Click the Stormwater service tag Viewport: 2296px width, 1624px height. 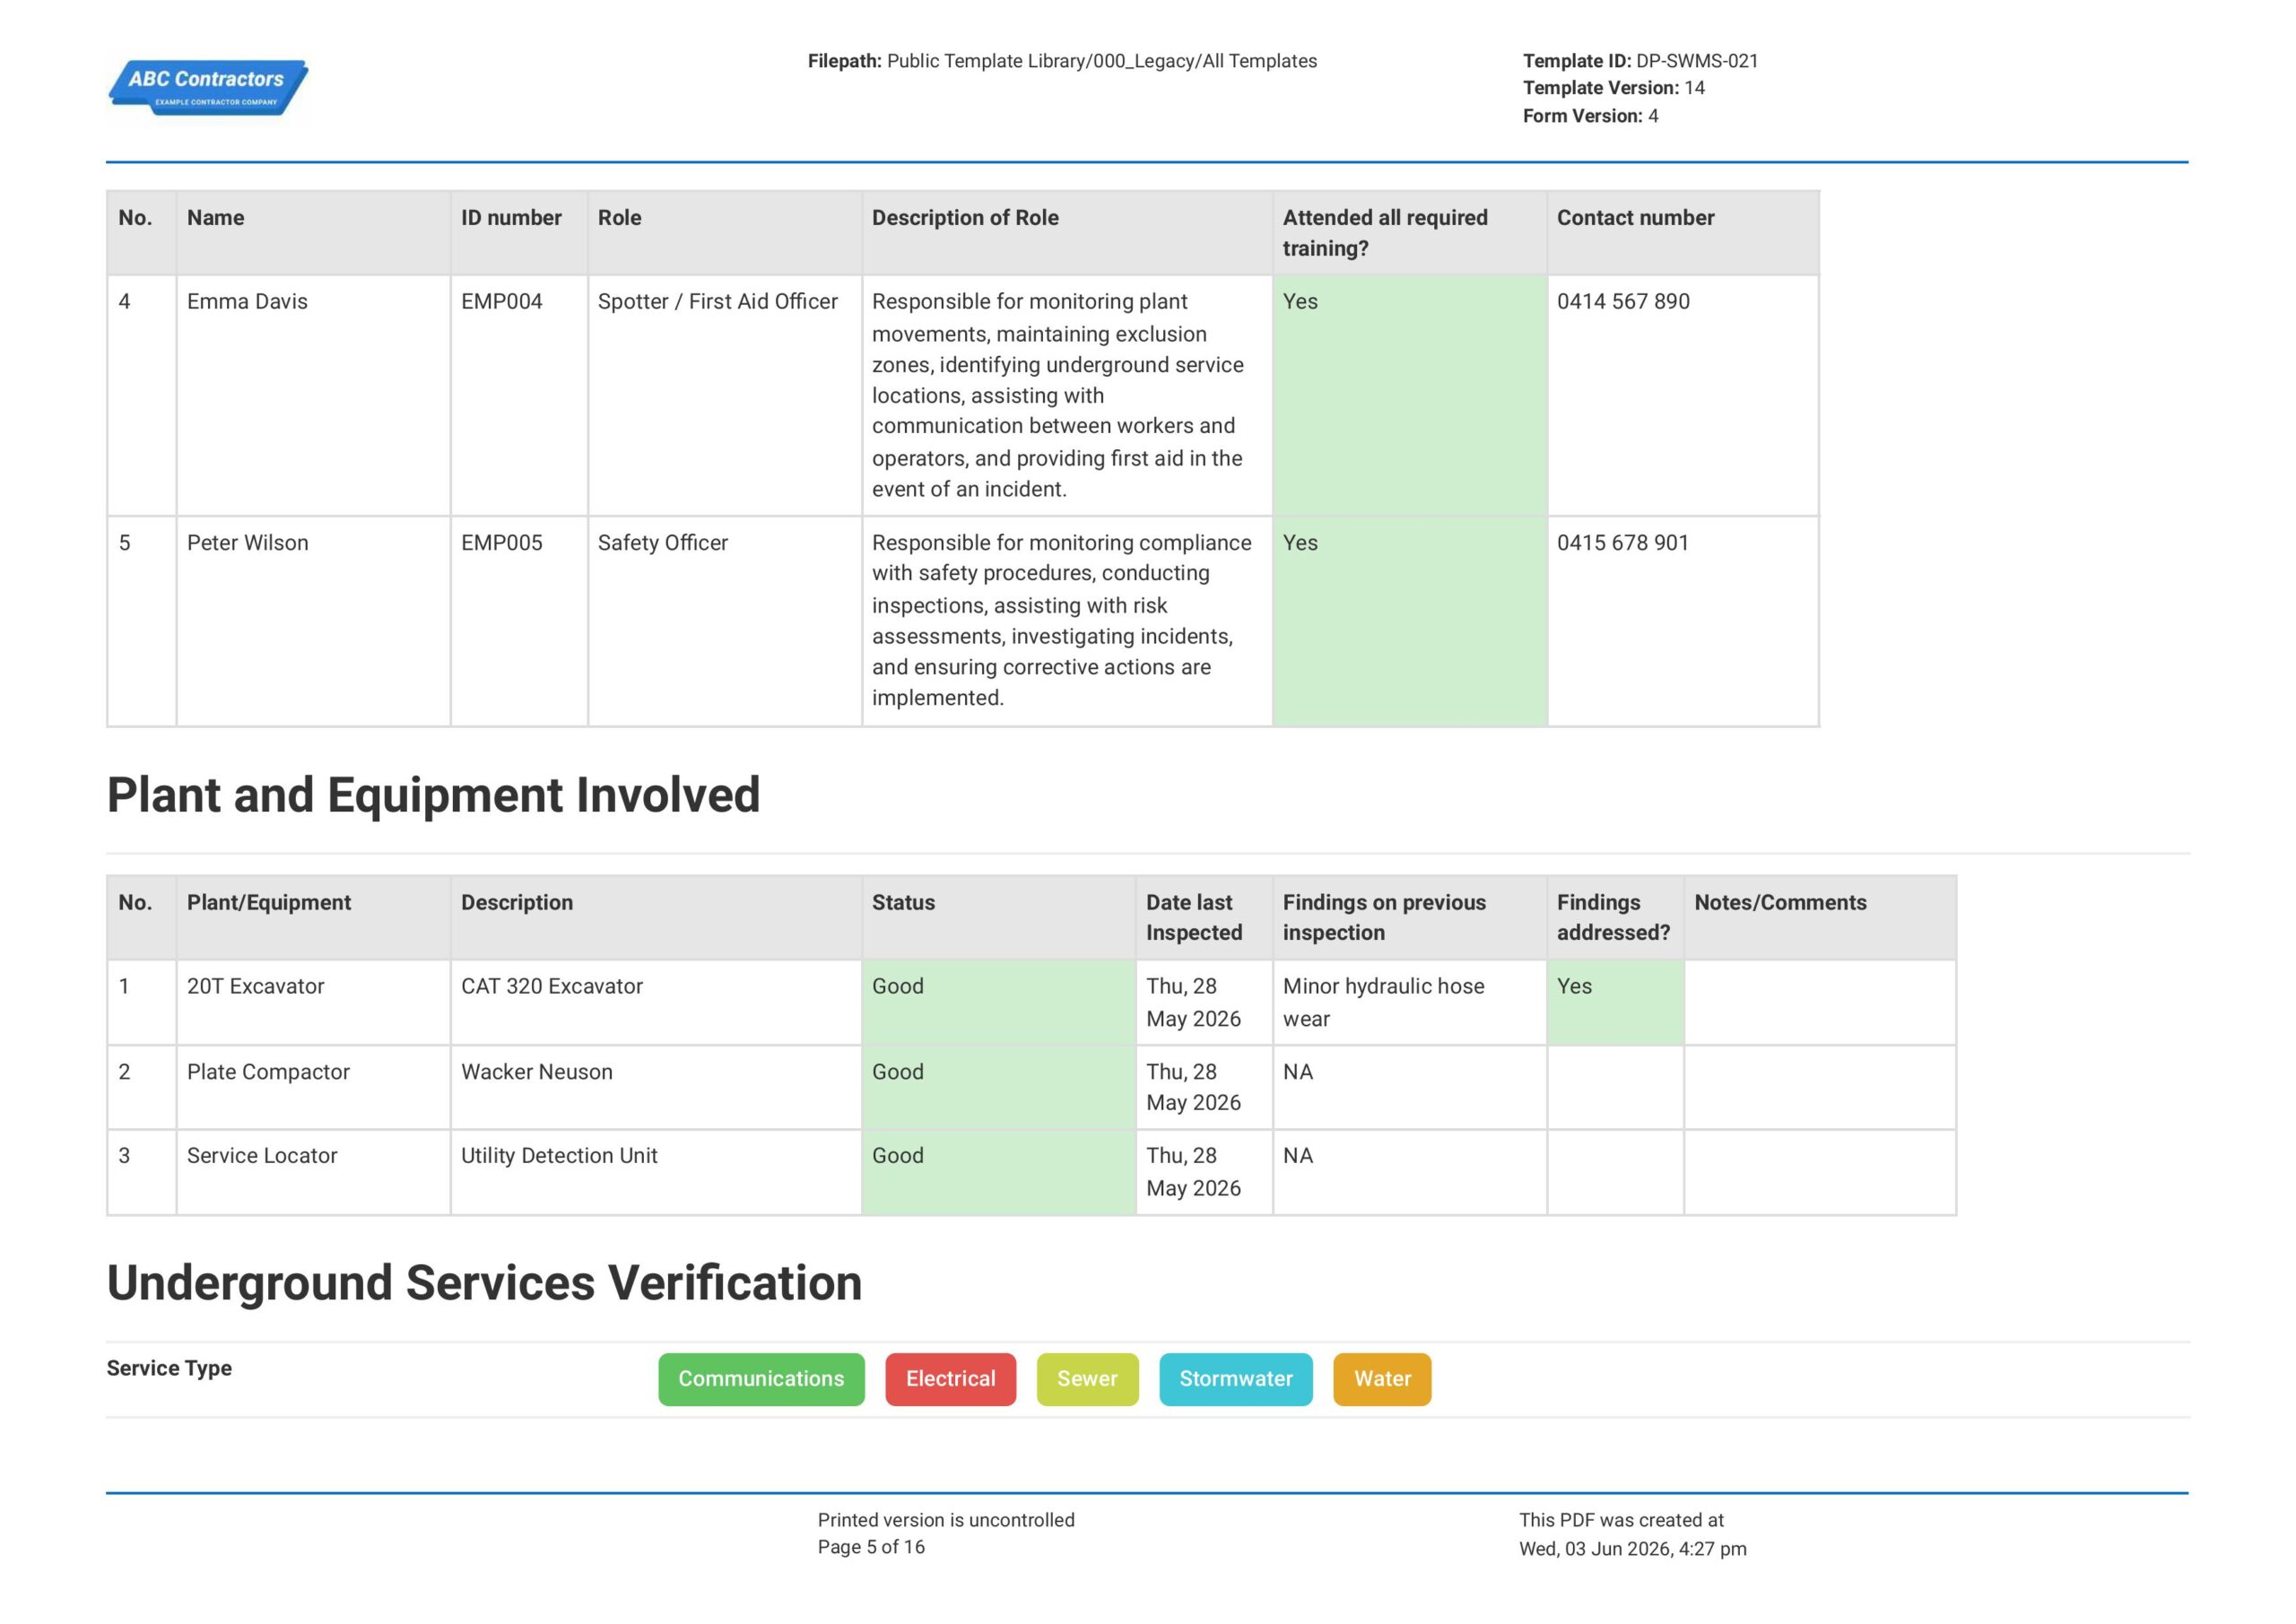[x=1236, y=1379]
